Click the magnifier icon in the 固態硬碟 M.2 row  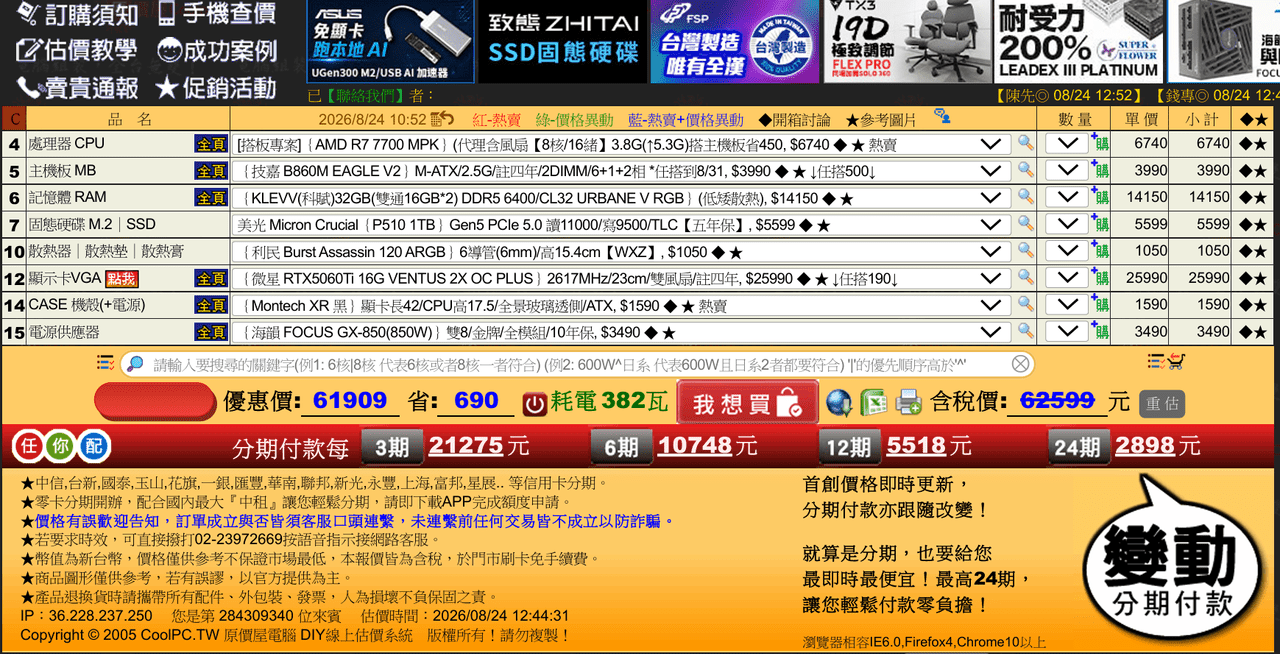(1026, 224)
